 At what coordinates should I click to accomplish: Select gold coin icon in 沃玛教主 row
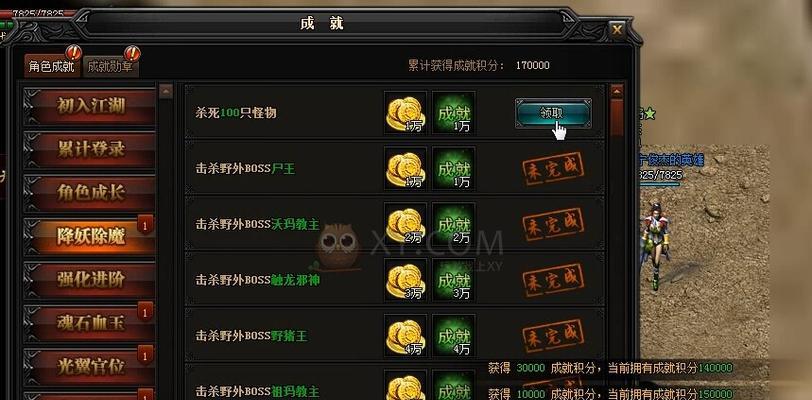tap(405, 224)
